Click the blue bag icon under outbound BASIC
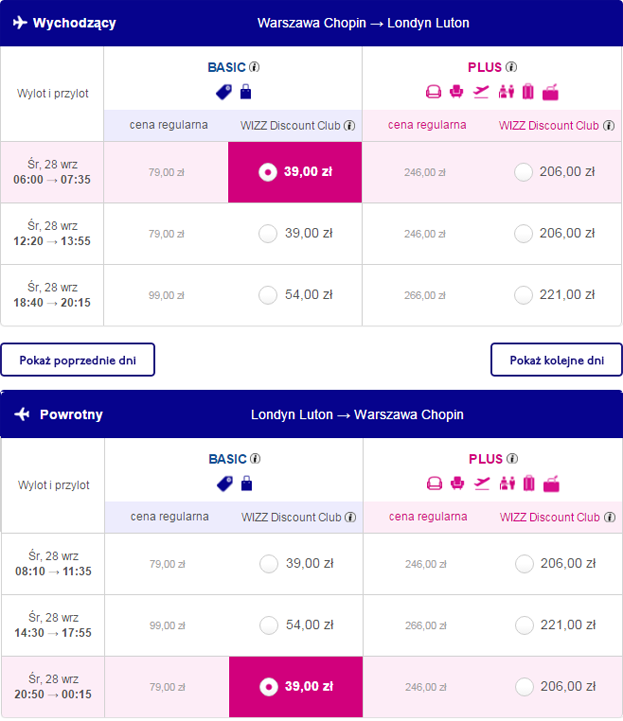623x721 pixels. (x=246, y=92)
